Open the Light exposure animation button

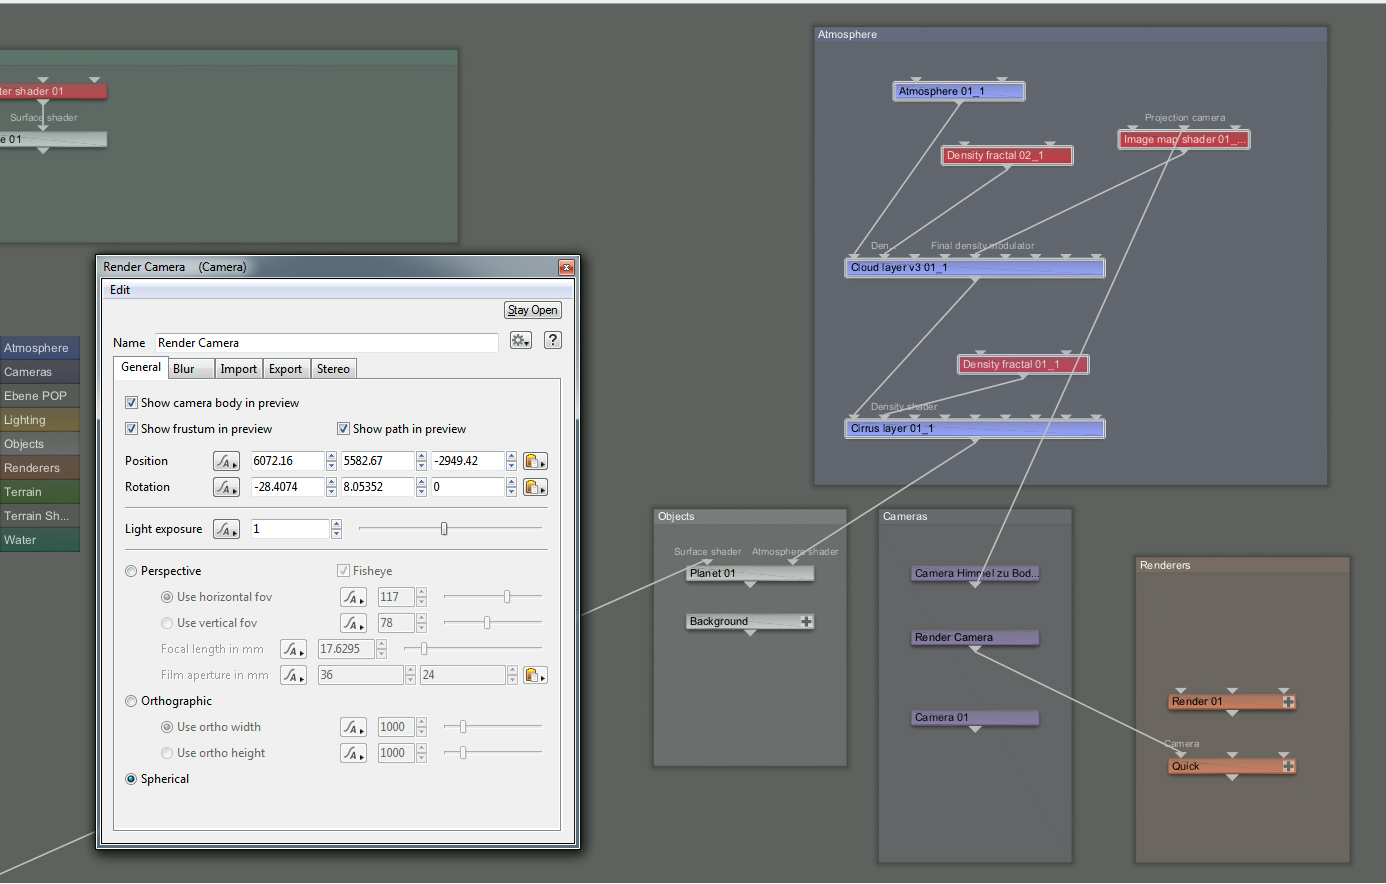pos(226,529)
